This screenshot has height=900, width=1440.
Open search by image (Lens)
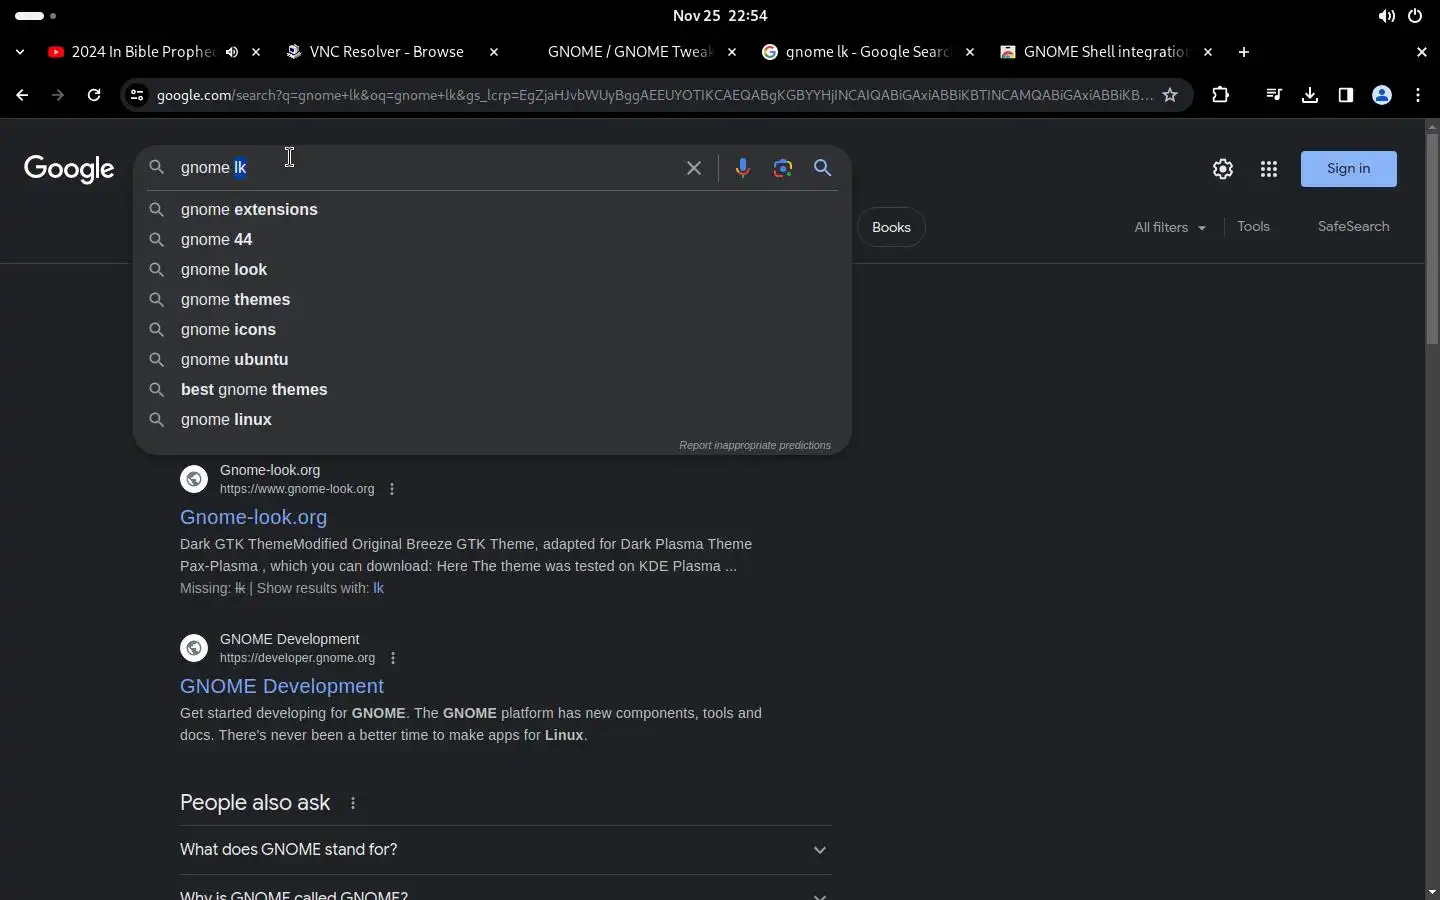[783, 168]
